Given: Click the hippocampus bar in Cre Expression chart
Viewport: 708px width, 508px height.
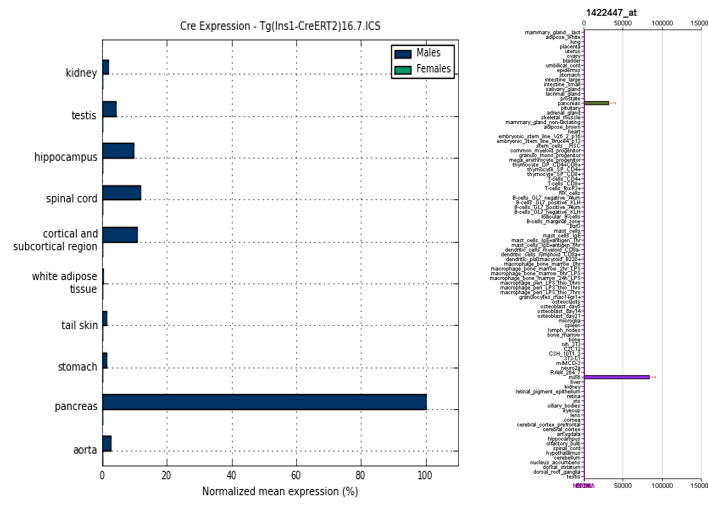Looking at the screenshot, I should pyautogui.click(x=119, y=151).
